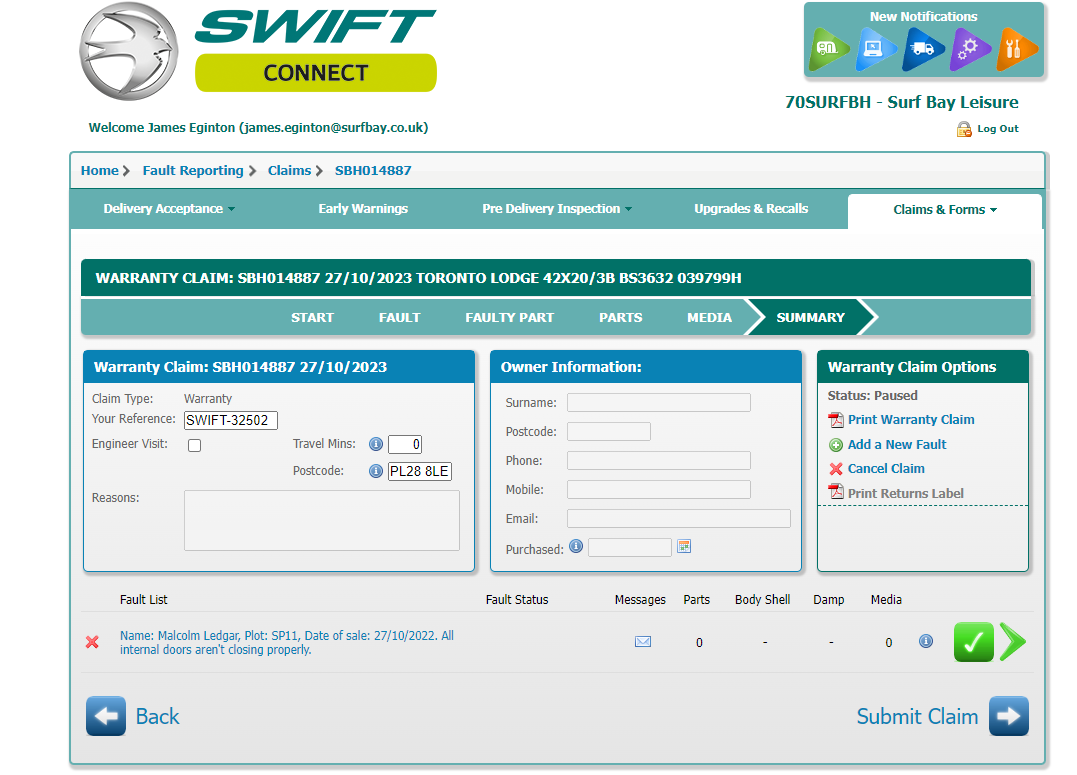Click the owner Postcode field
Viewport: 1077px width, 775px height.
(609, 431)
